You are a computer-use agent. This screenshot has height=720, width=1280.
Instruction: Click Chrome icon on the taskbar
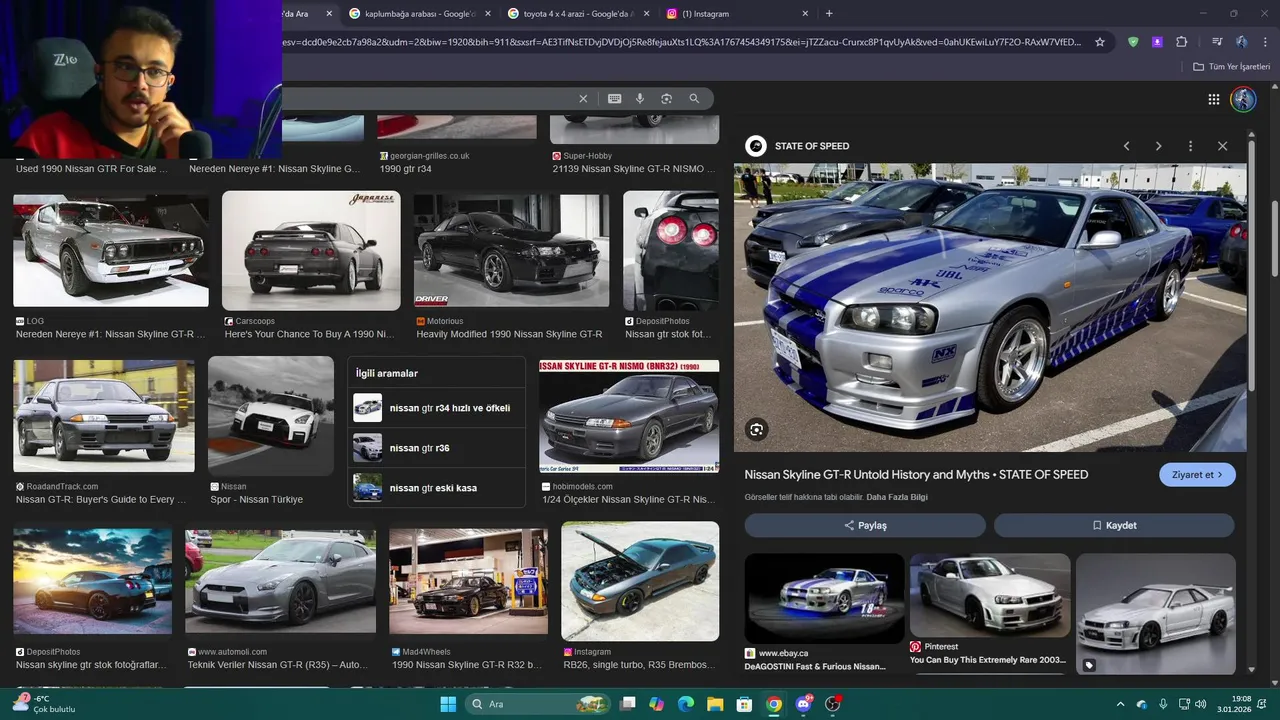tap(774, 704)
